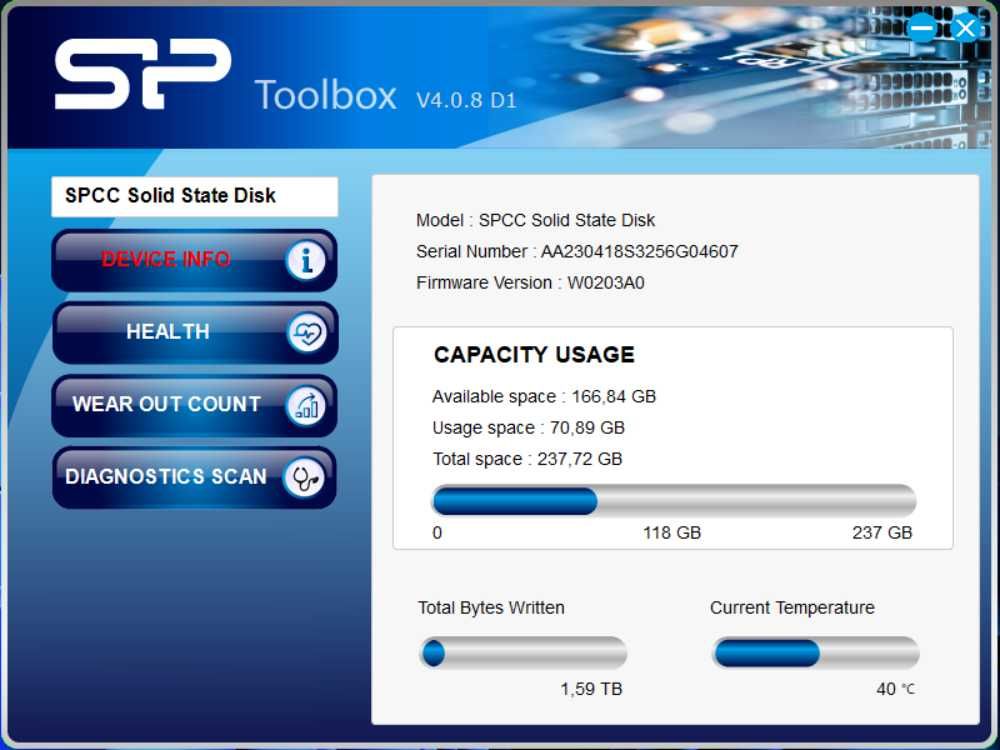Click the Health heart-rate icon
This screenshot has height=750, width=1000.
point(307,333)
